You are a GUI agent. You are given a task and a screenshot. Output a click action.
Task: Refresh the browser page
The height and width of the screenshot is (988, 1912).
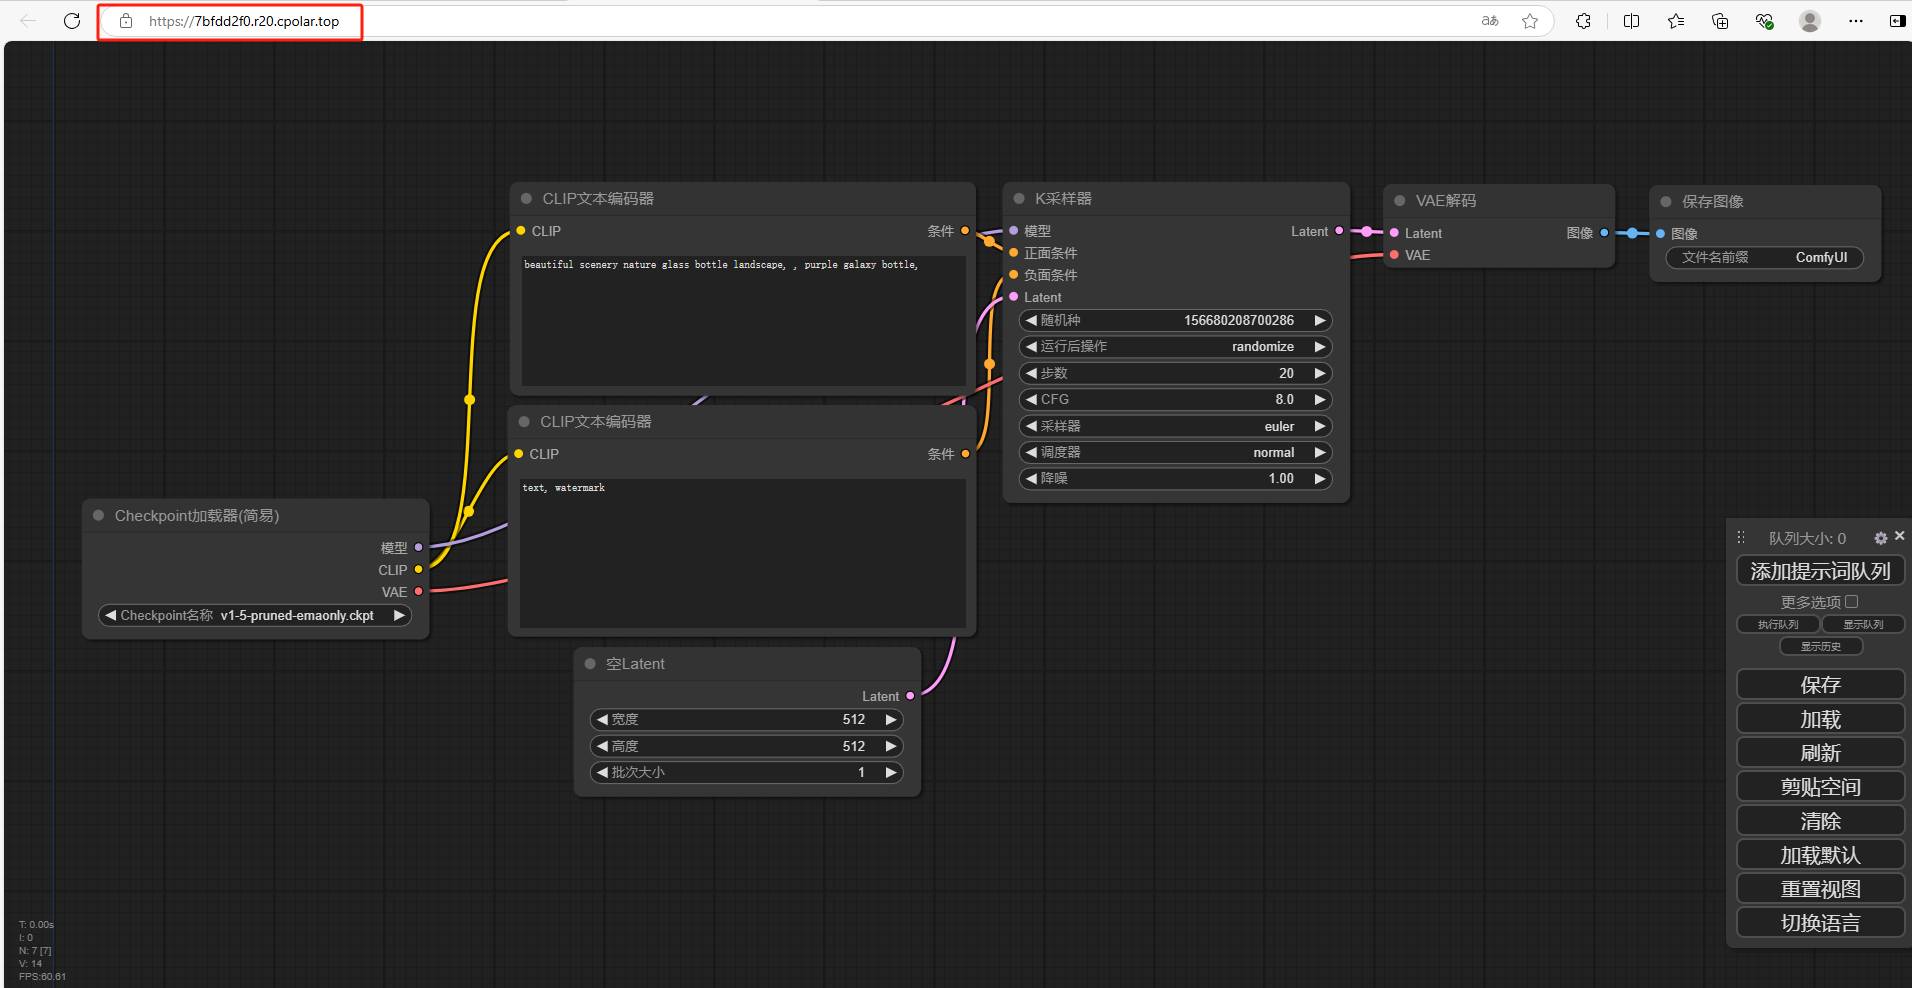(72, 21)
